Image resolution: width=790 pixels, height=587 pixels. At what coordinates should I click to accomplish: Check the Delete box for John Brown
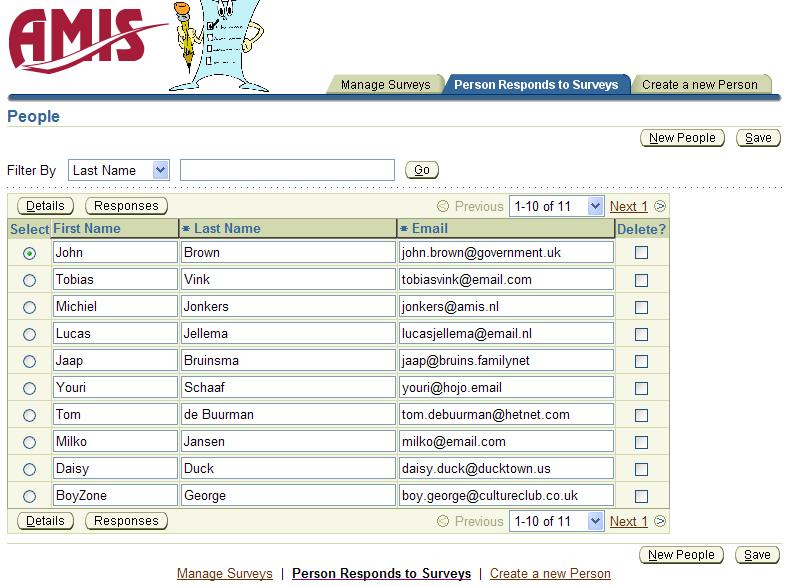(641, 253)
